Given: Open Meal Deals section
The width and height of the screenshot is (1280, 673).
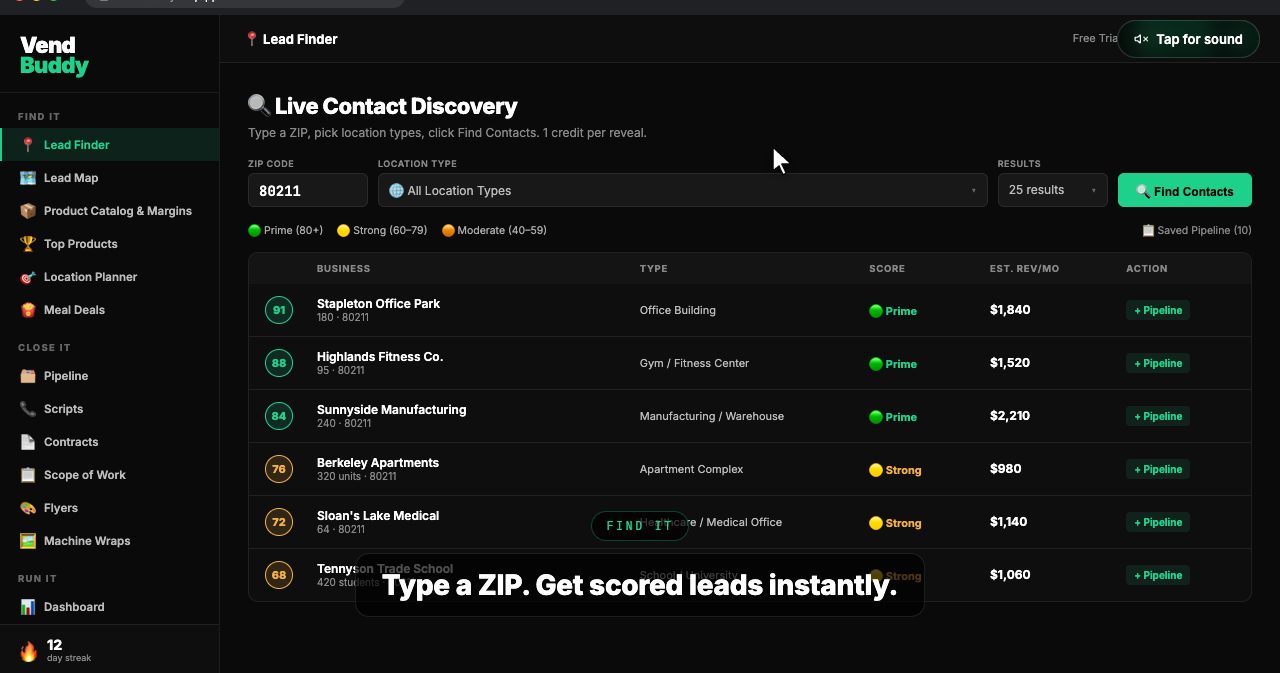Looking at the screenshot, I should 110,310.
